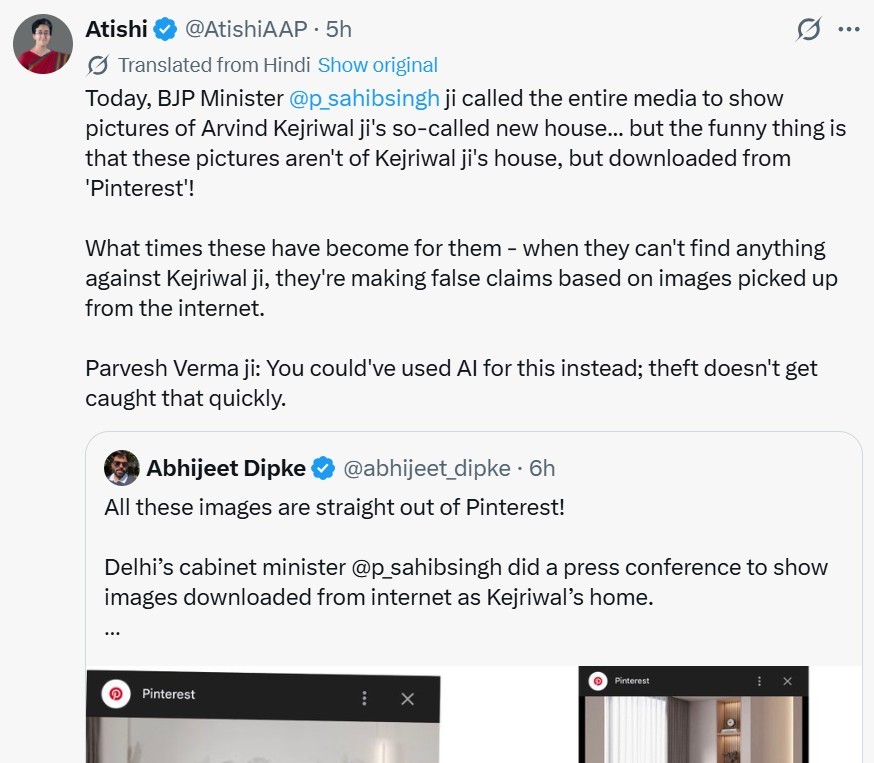
Task: Click the Pinterest logo in left image
Action: click(x=117, y=694)
